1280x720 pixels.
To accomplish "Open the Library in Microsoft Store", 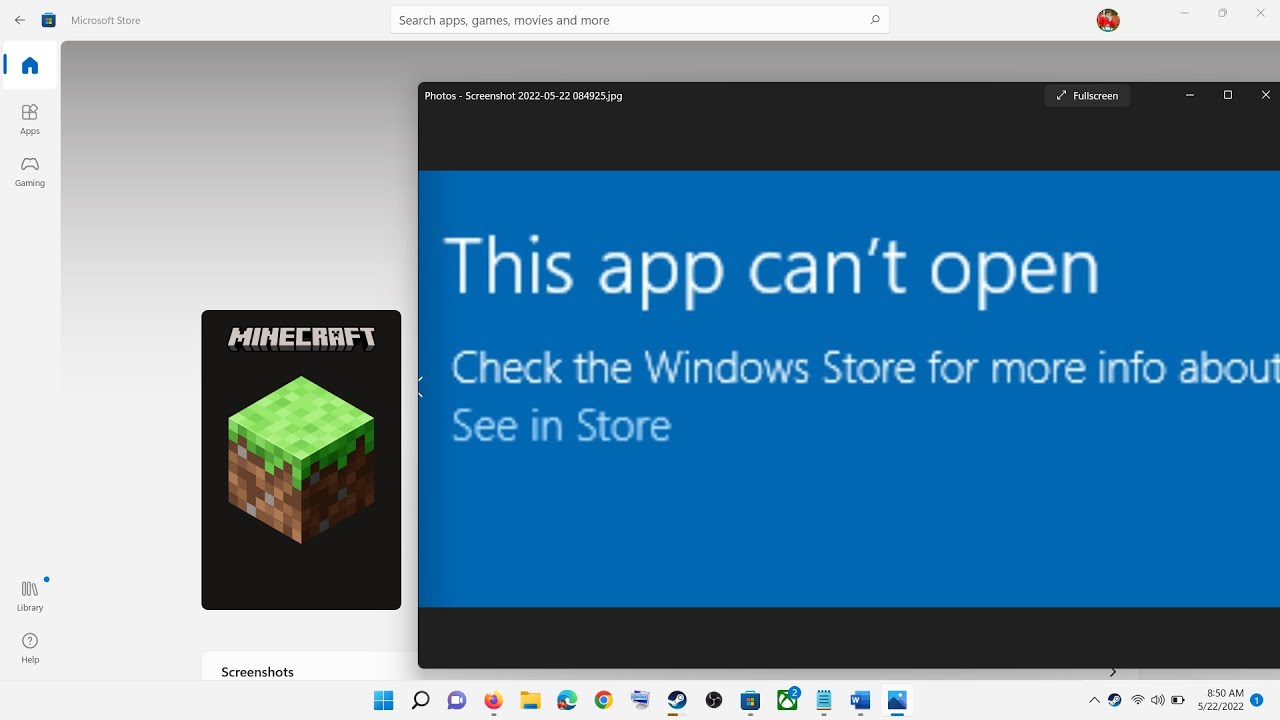I will [x=30, y=596].
